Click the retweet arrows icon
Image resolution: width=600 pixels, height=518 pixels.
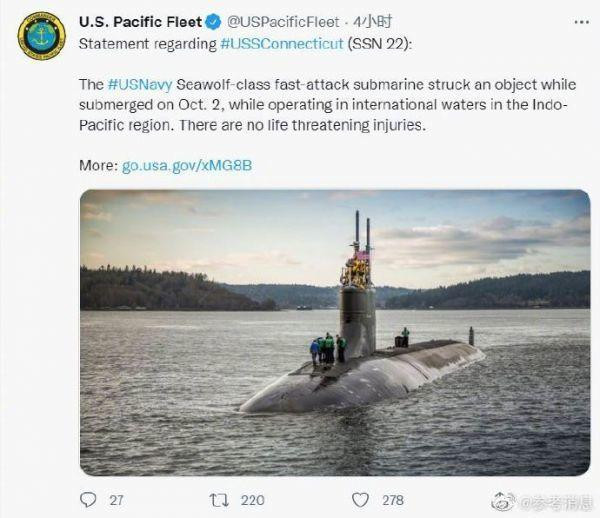(225, 499)
